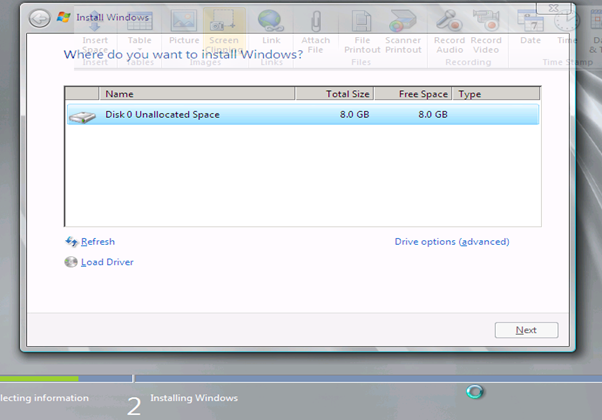The image size is (602, 420).
Task: Click the 8.0 GB Free Space value
Action: [433, 114]
